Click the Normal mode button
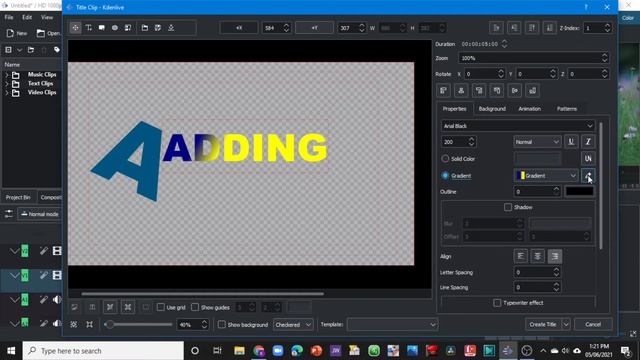Image resolution: width=640 pixels, height=360 pixels. pos(40,214)
